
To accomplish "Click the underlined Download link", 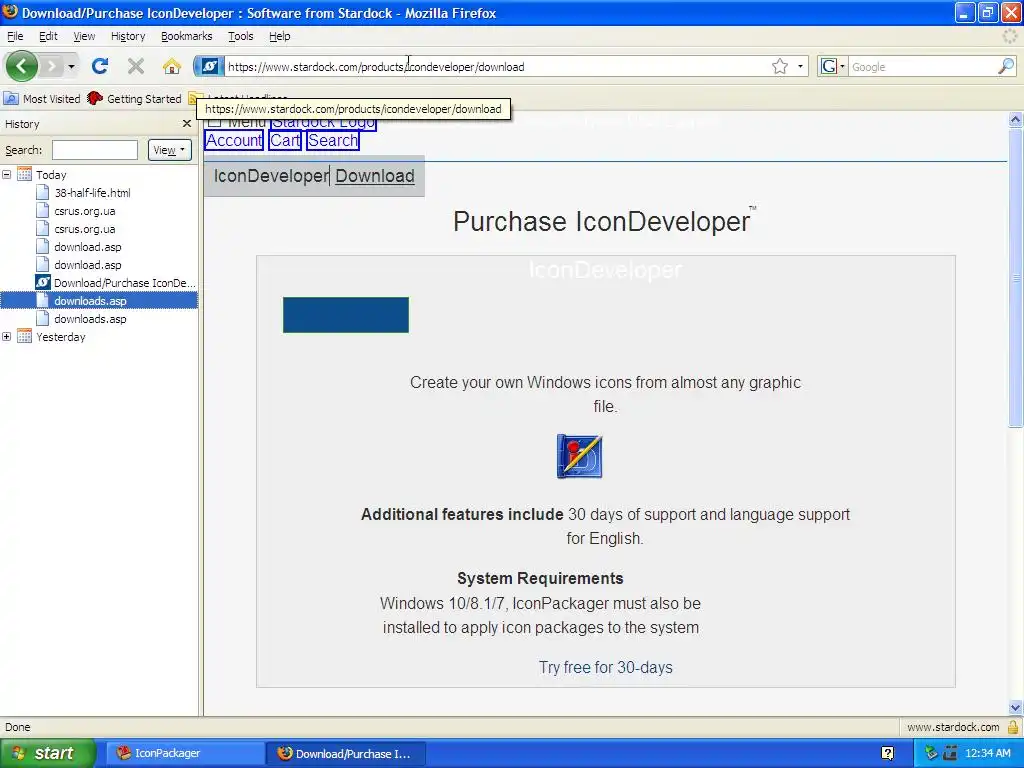I will [375, 176].
